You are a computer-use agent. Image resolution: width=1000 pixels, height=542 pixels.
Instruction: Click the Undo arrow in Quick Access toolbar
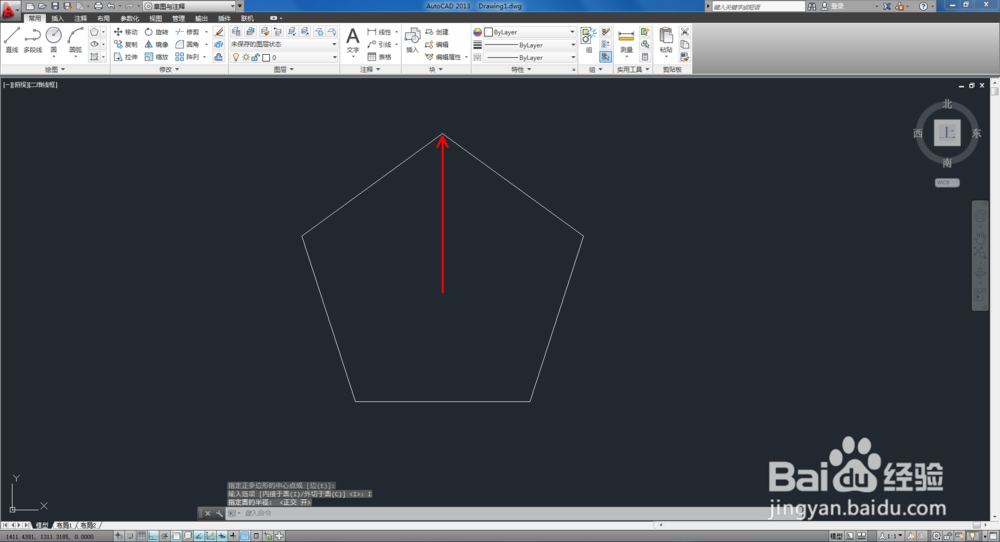click(111, 6)
